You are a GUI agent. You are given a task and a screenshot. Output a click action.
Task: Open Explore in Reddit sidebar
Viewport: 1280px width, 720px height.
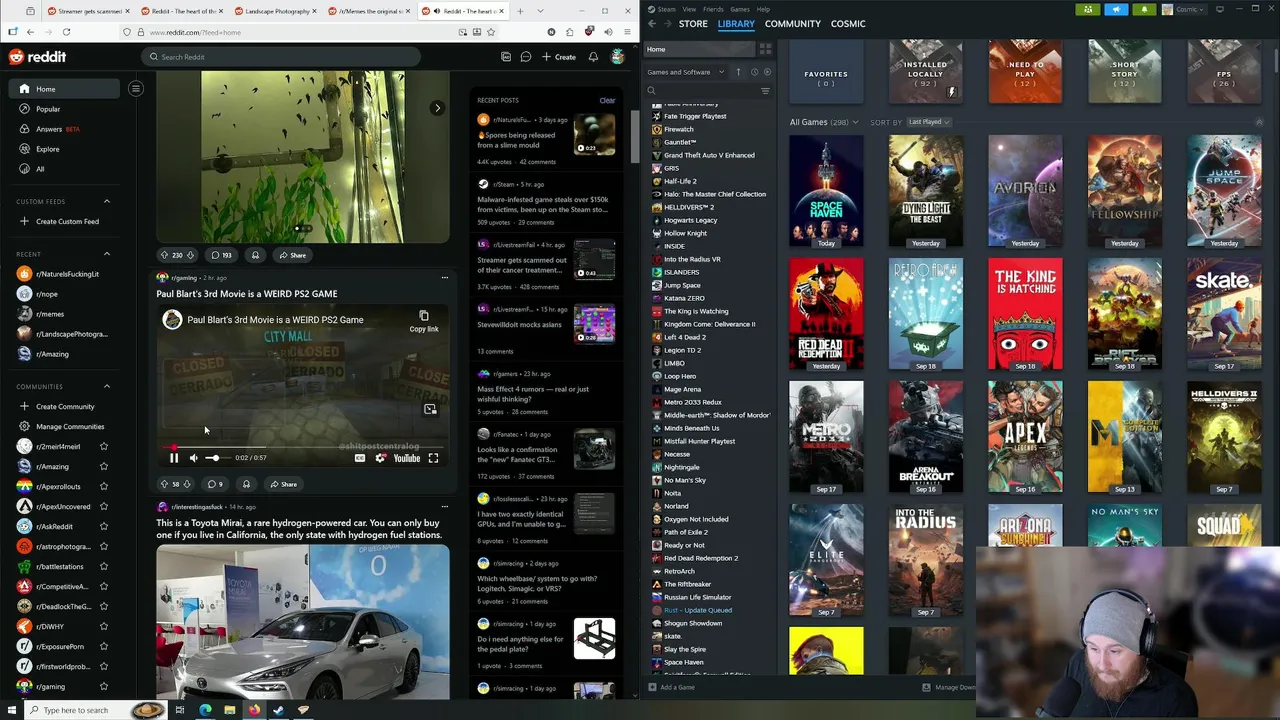pos(63,149)
